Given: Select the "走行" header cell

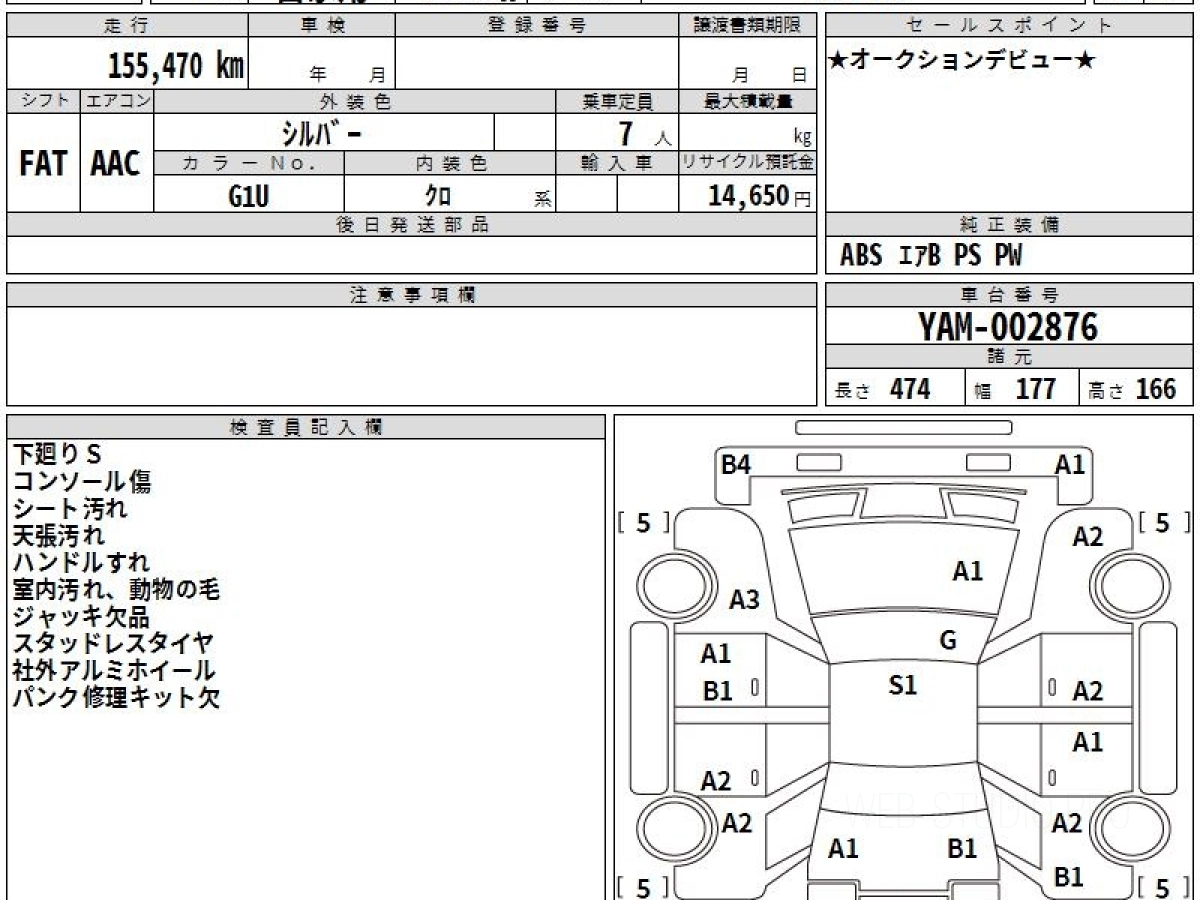Looking at the screenshot, I should (126, 26).
